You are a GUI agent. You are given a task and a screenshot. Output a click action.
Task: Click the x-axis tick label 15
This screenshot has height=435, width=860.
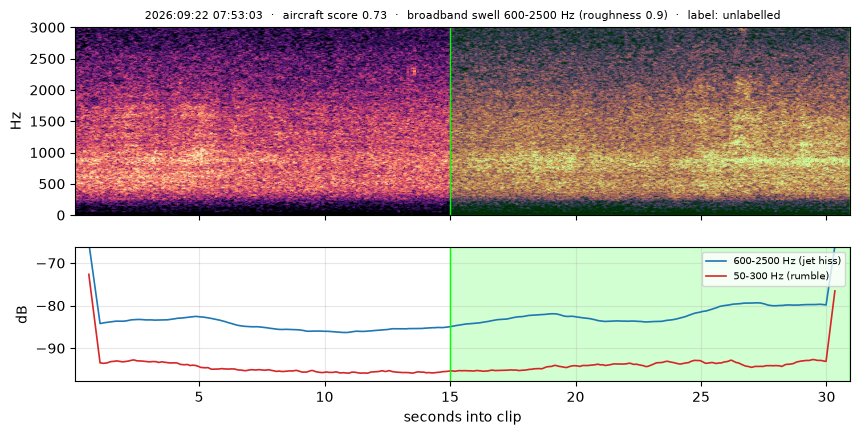pyautogui.click(x=450, y=396)
